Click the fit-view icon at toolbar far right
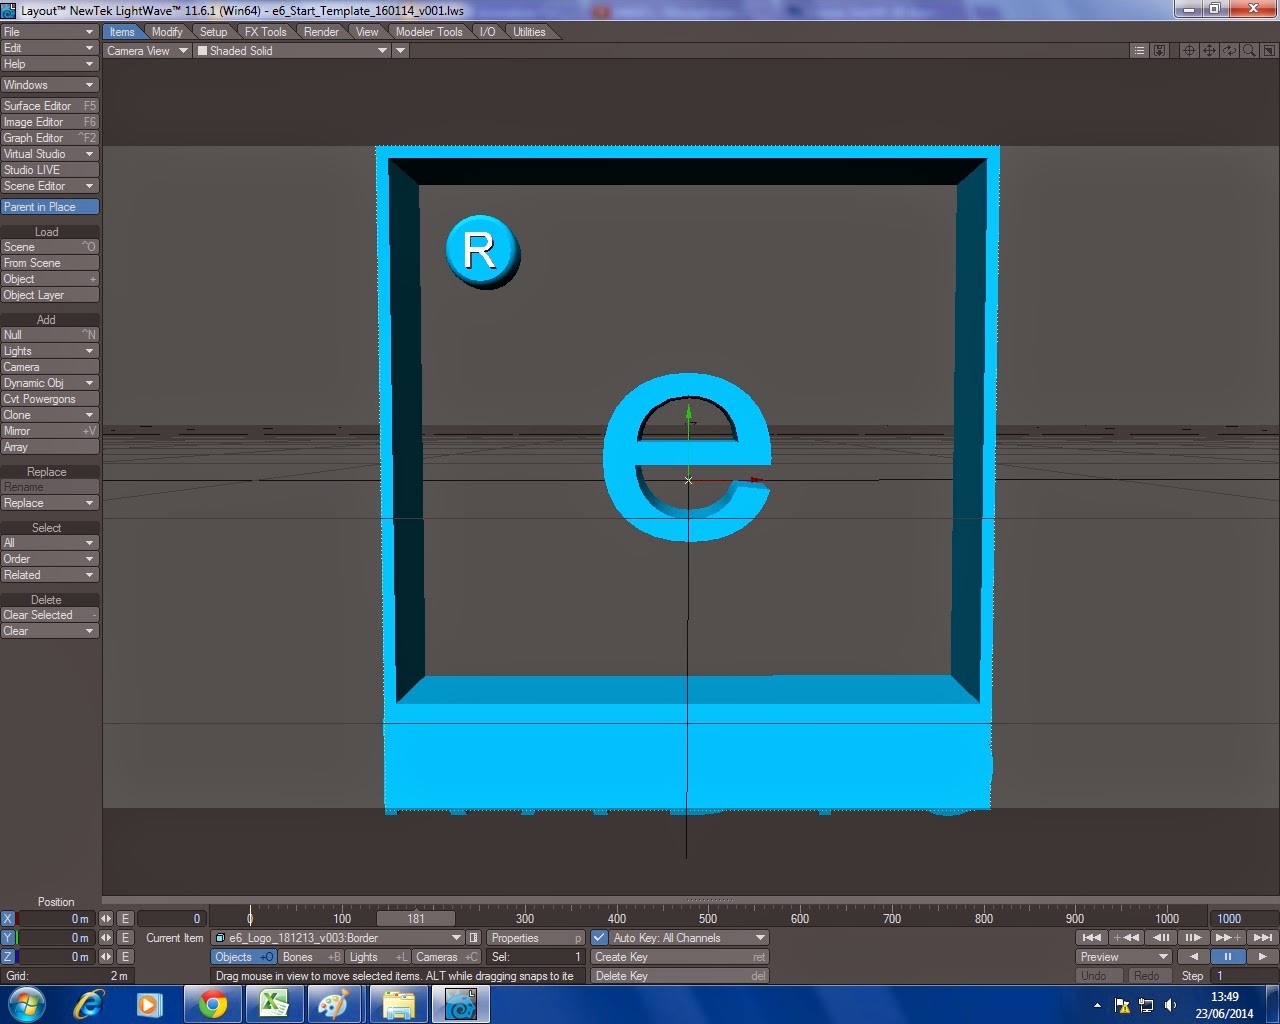This screenshot has width=1280, height=1024. pos(1268,50)
